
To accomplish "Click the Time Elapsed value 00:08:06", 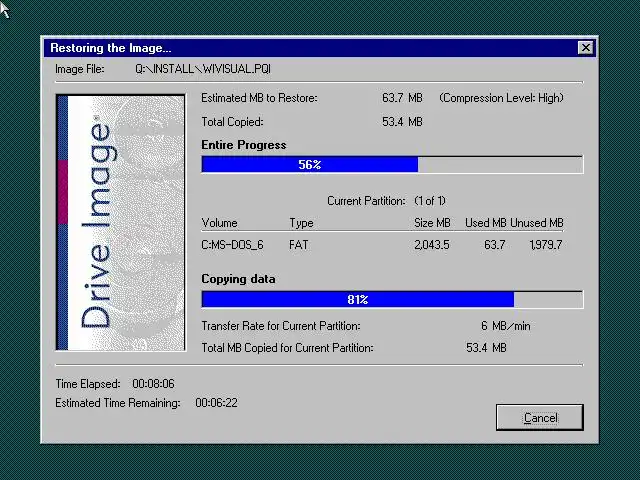I will (153, 384).
